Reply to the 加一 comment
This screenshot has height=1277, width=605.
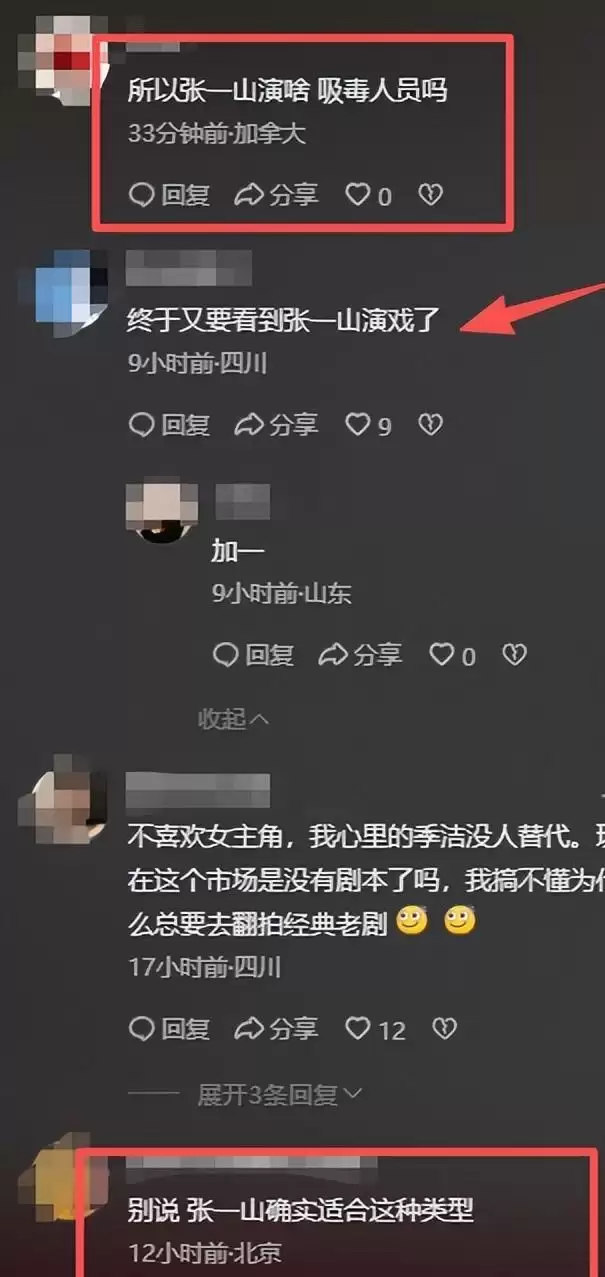coord(254,655)
